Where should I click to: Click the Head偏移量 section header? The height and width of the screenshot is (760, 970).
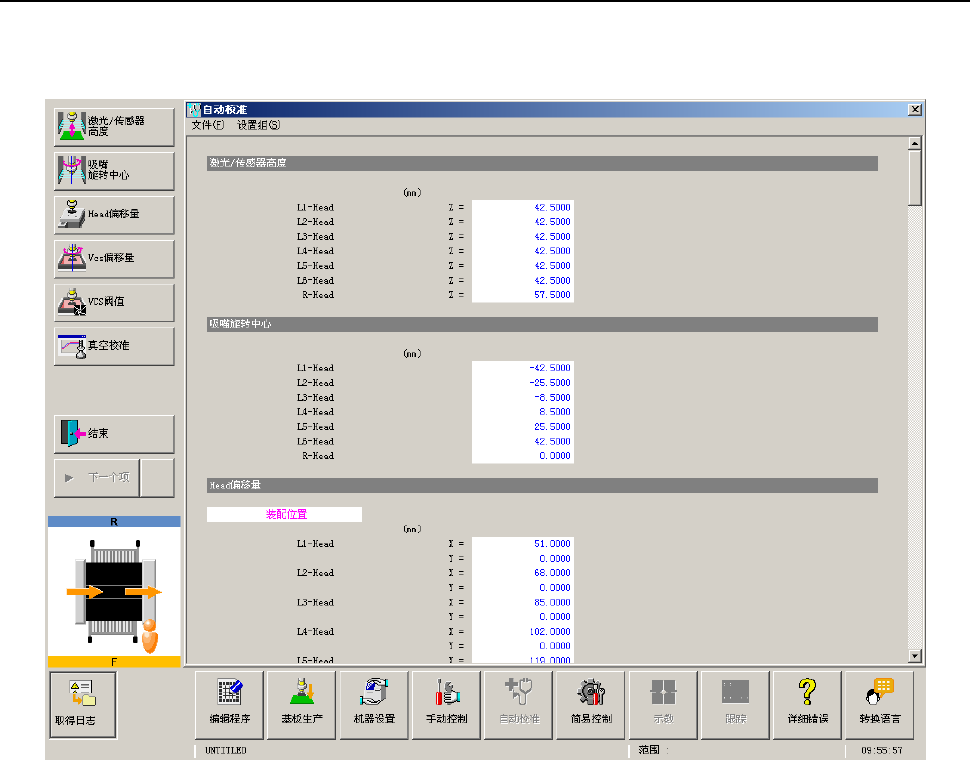point(542,485)
